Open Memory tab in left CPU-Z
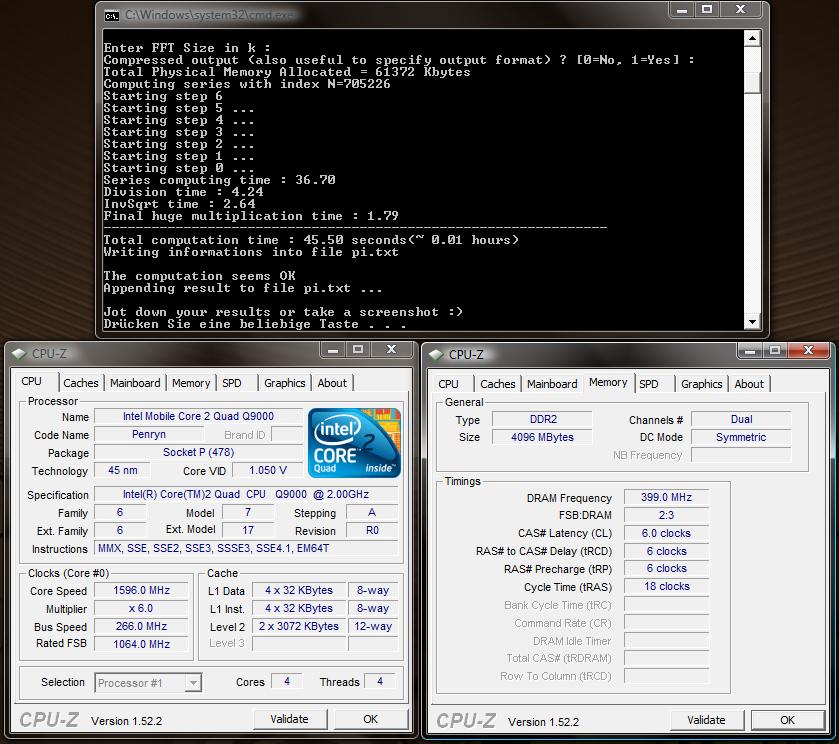The width and height of the screenshot is (839, 744). (x=191, y=383)
